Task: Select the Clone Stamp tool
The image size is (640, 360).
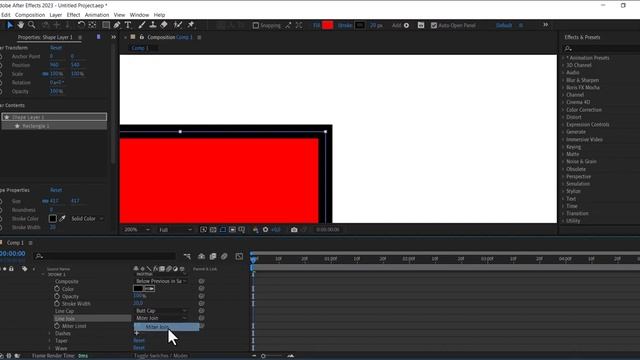Action: [x=153, y=25]
